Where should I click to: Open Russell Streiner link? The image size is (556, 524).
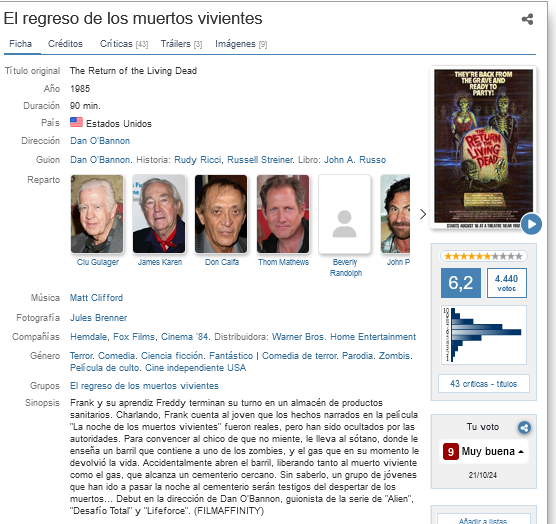coord(260,160)
